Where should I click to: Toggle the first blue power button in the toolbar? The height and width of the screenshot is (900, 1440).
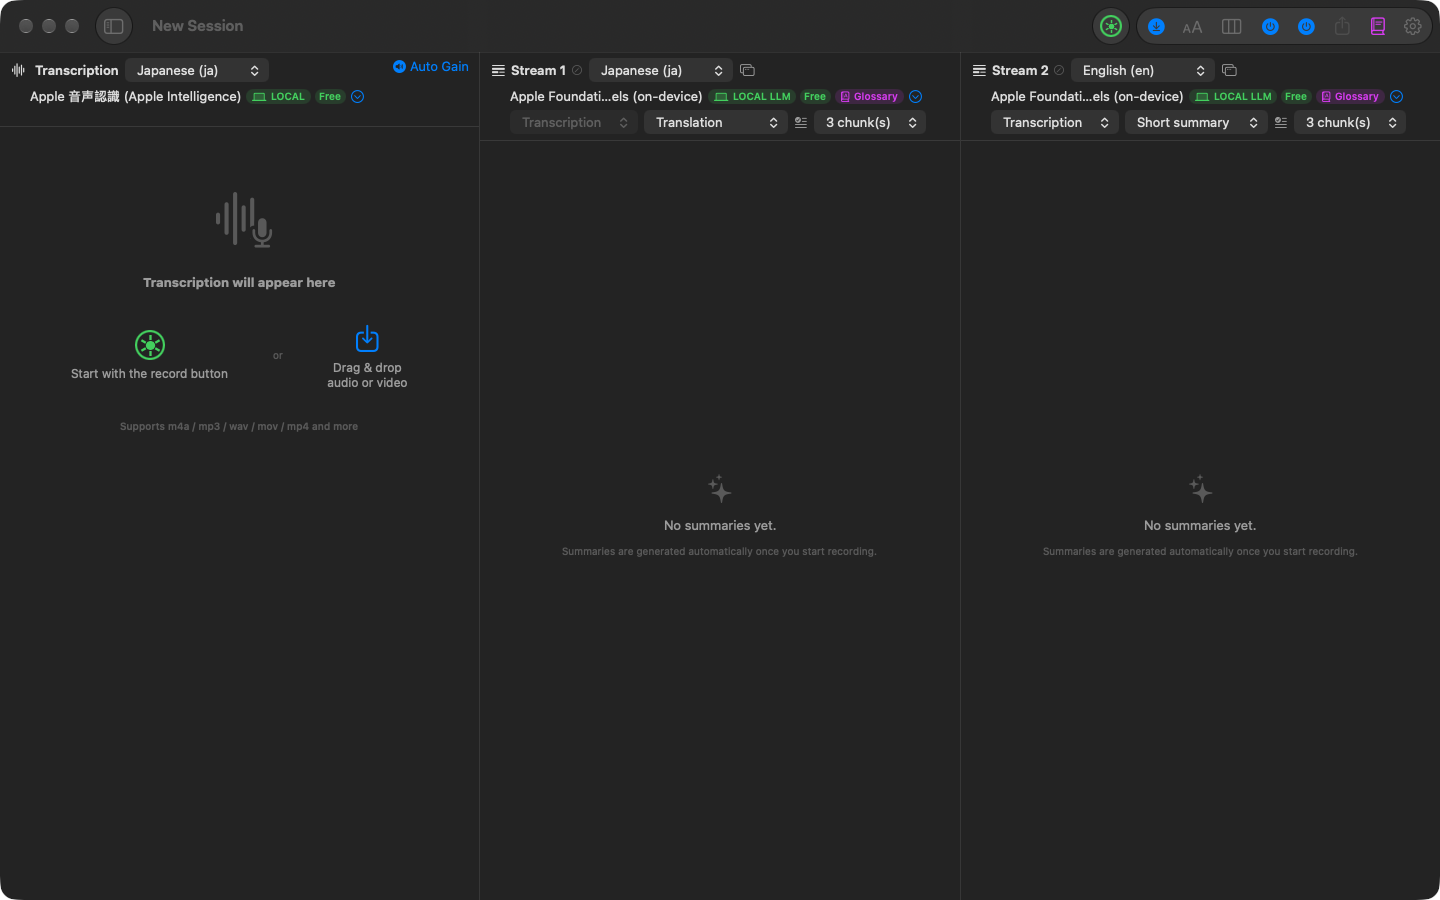[x=1270, y=27]
